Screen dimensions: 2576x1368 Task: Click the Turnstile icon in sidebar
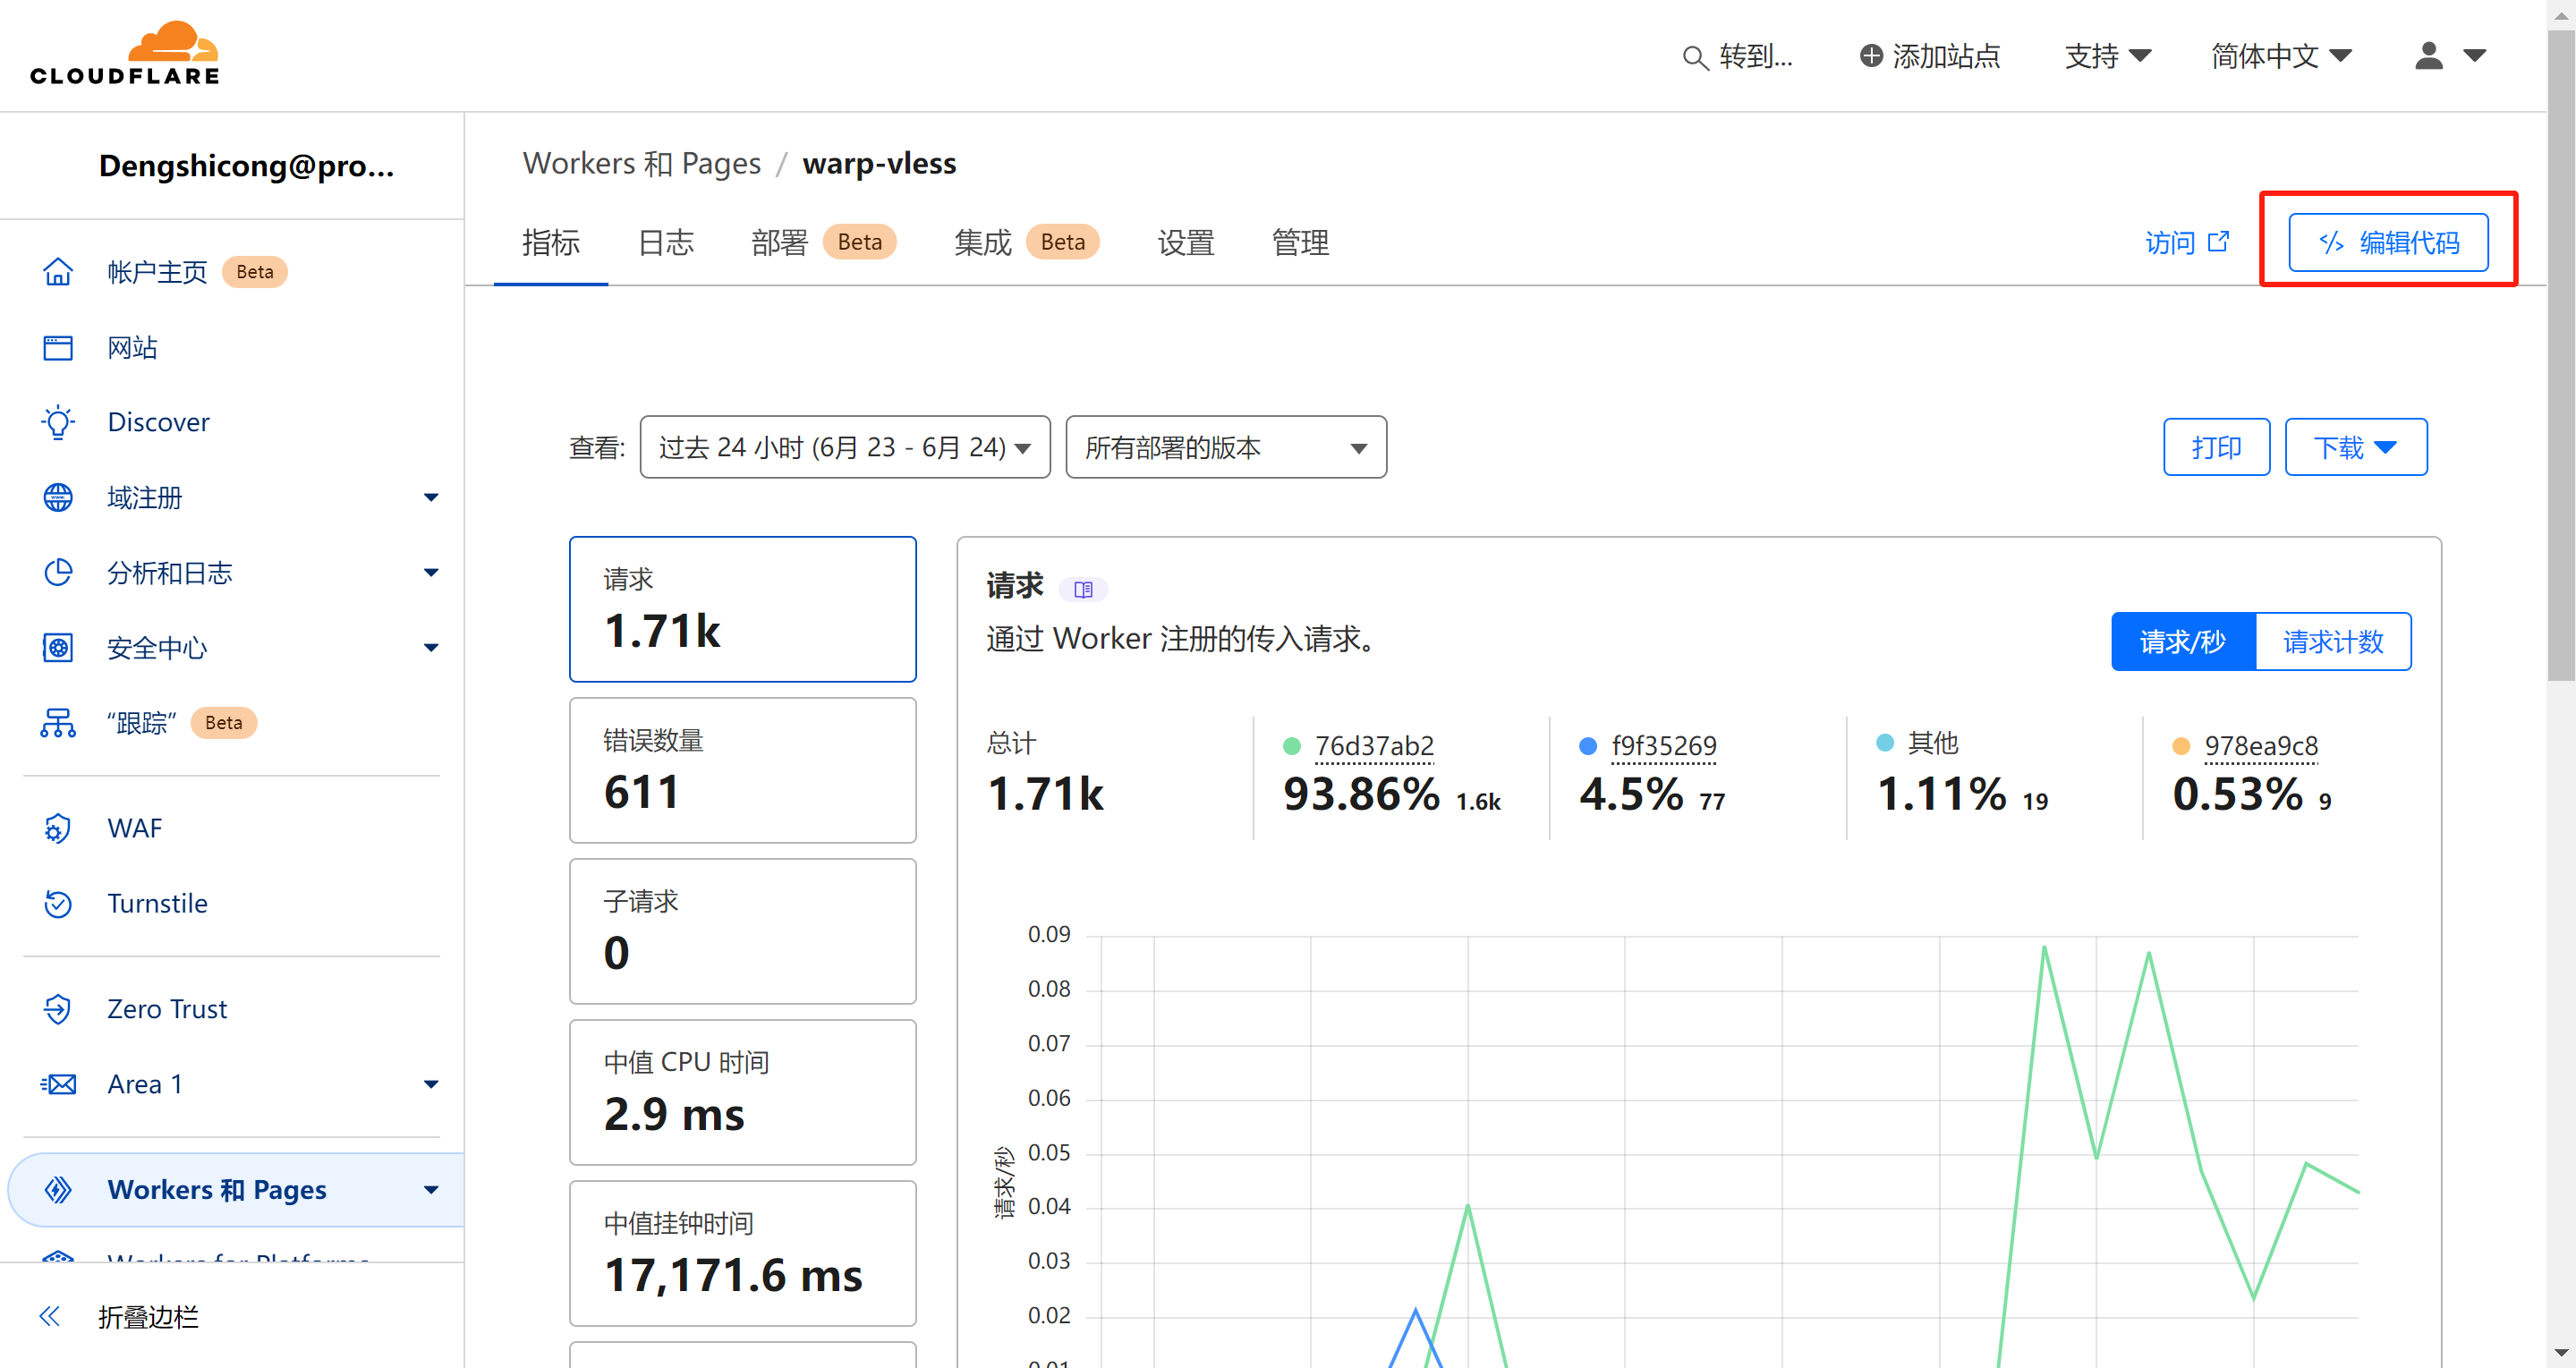tap(58, 903)
